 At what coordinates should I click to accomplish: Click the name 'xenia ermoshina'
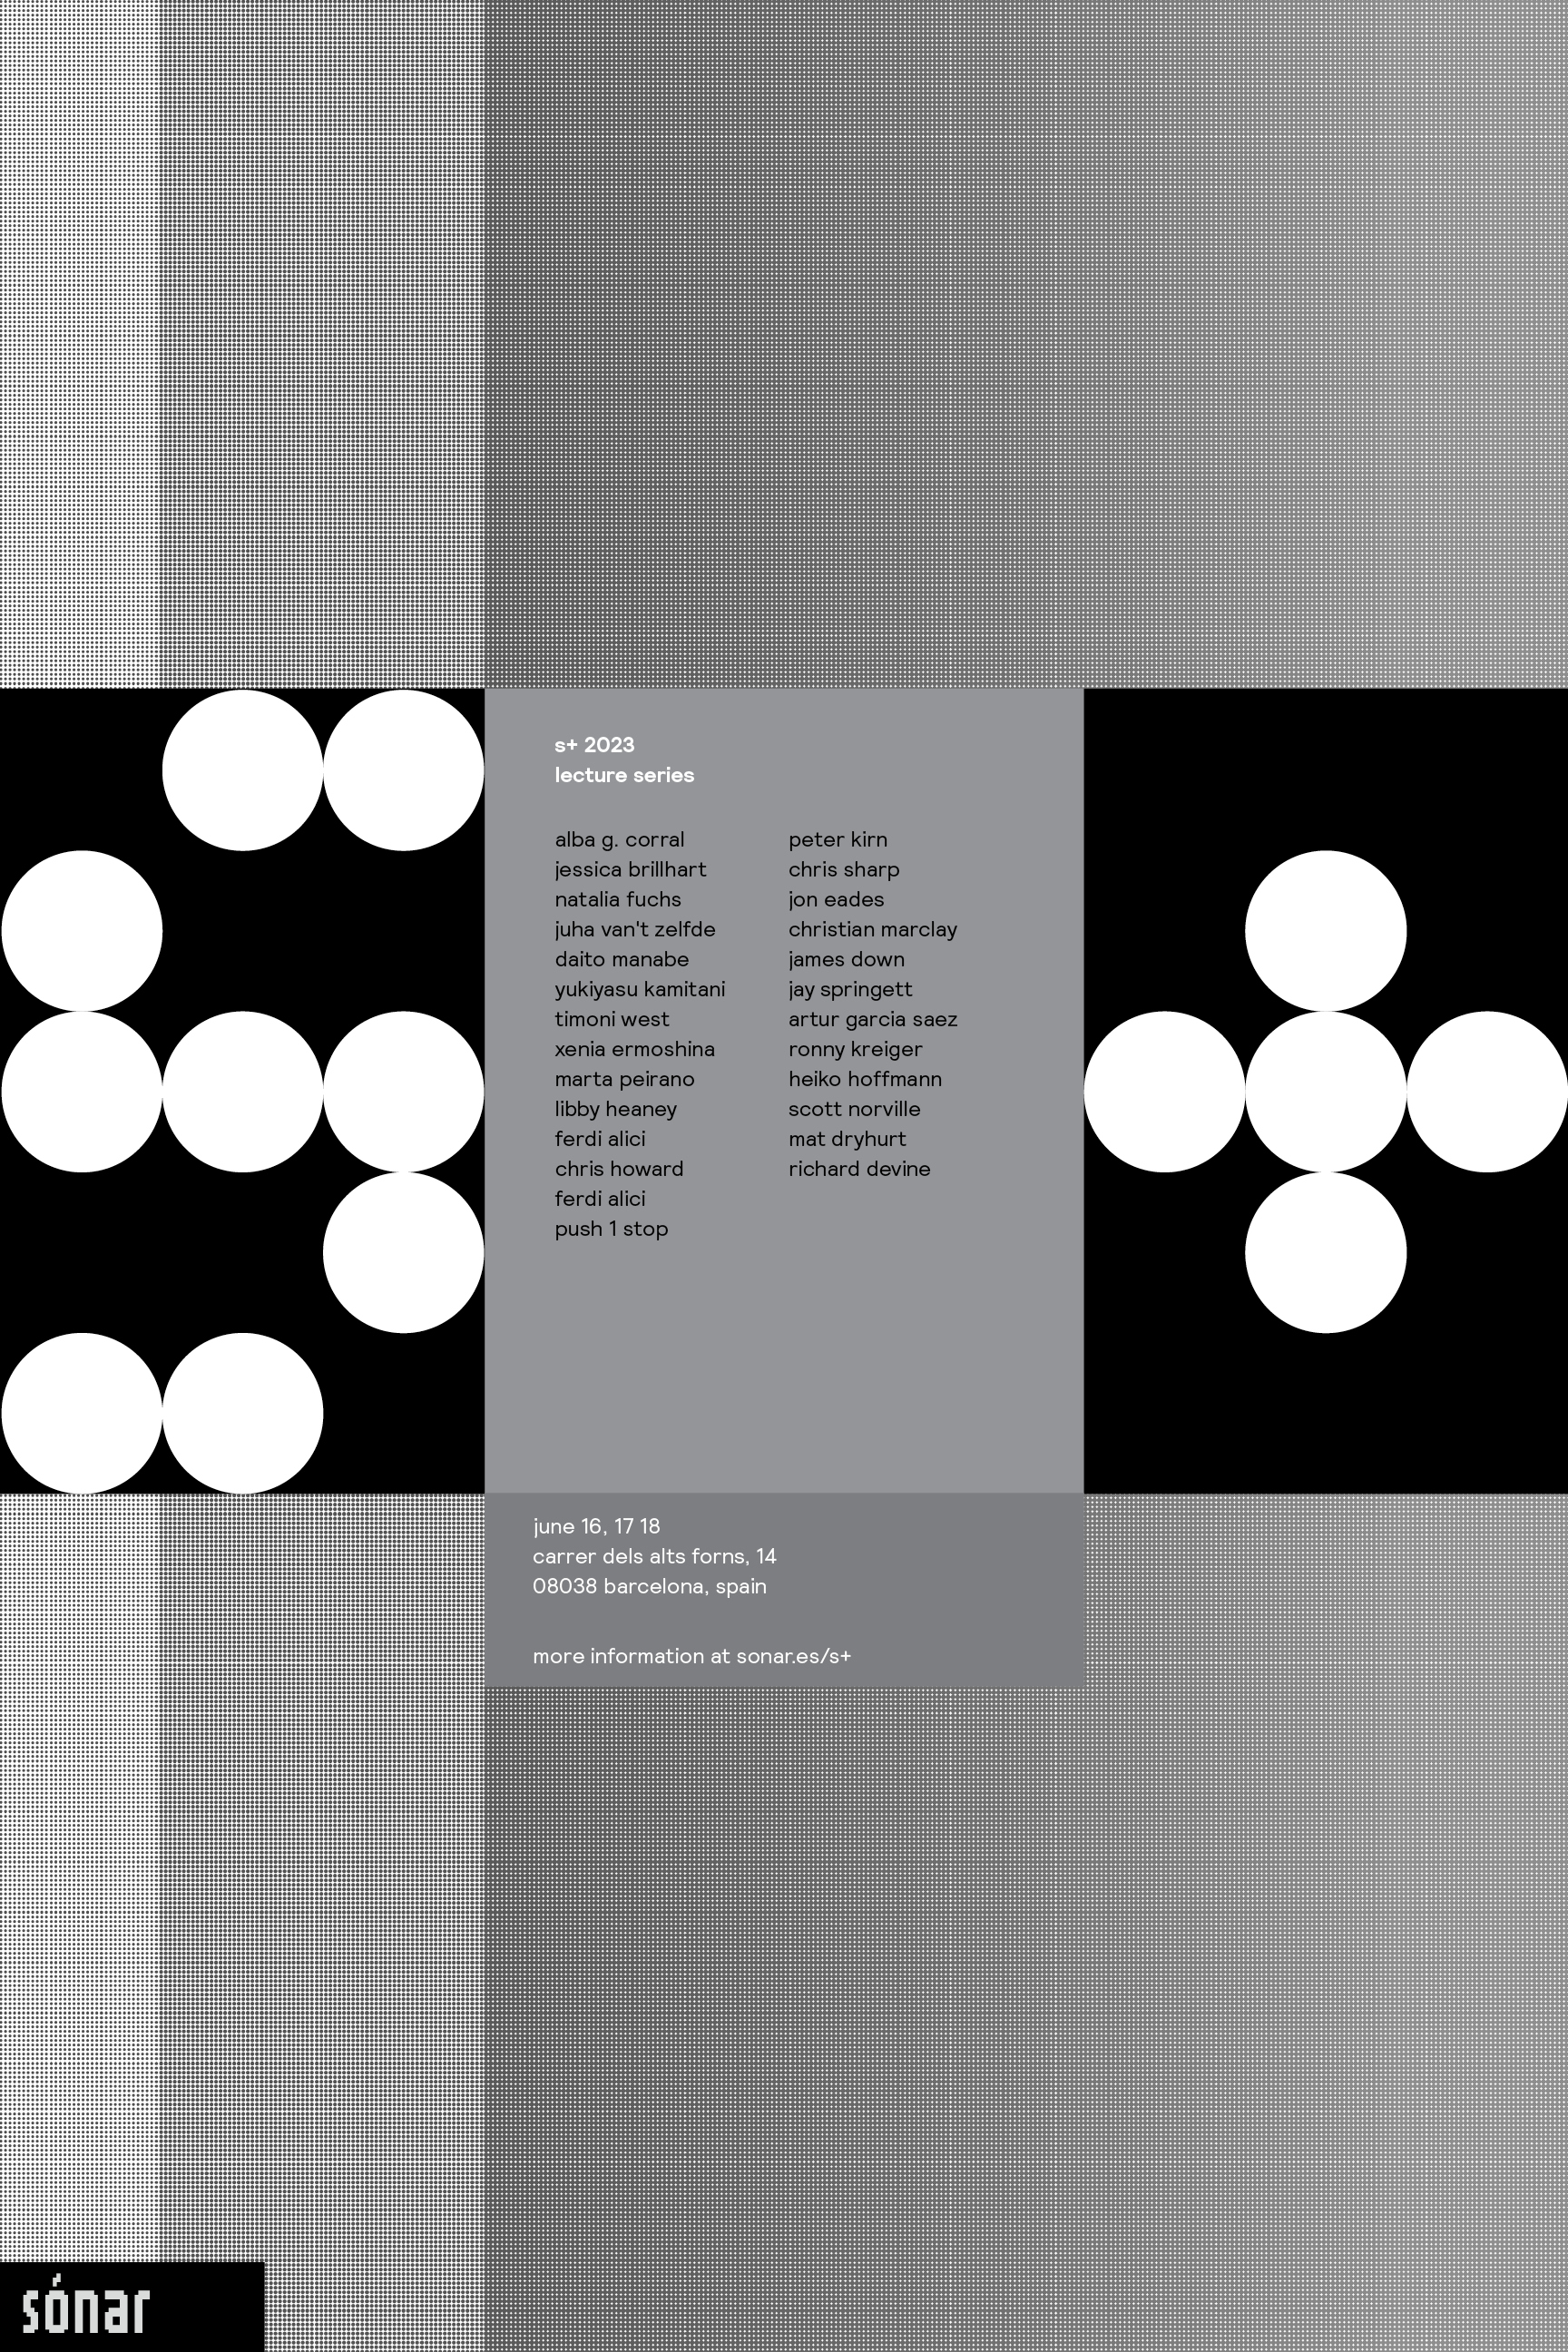pyautogui.click(x=635, y=1050)
